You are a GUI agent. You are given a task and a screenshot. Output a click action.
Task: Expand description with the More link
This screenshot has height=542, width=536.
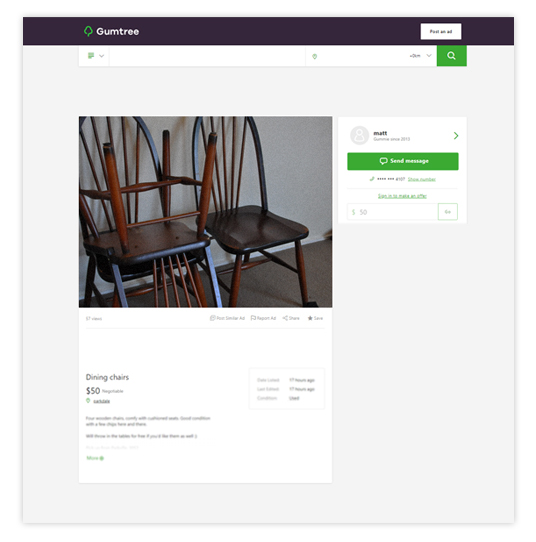(95, 458)
